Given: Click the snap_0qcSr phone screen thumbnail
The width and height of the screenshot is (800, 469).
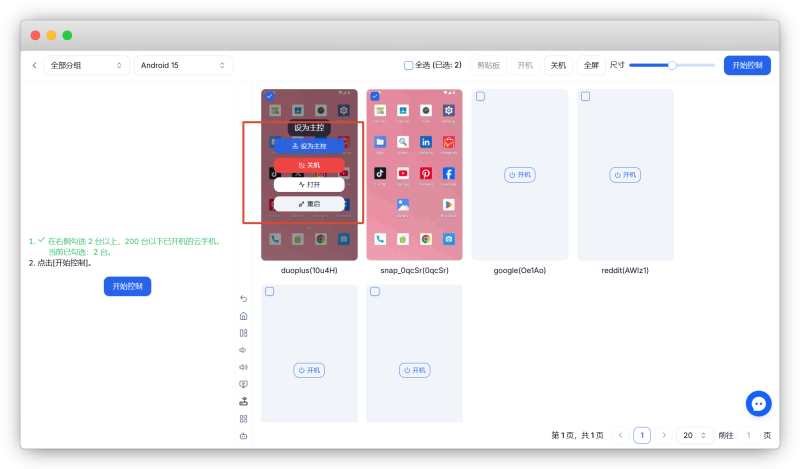Looking at the screenshot, I should 414,175.
